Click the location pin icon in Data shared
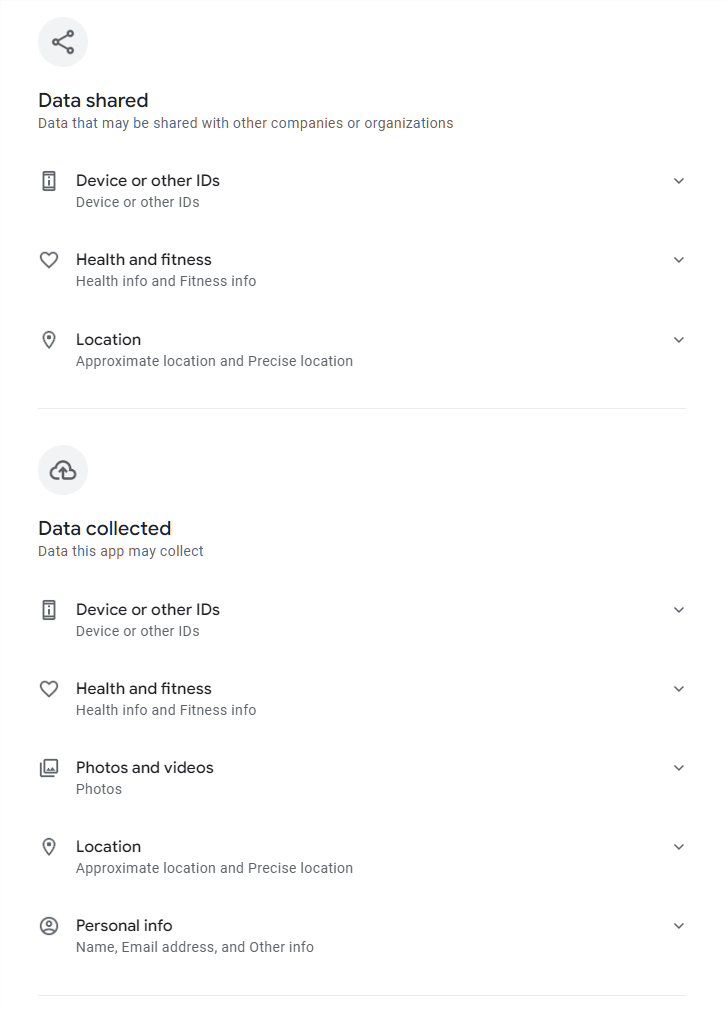The image size is (726, 1010). coord(49,340)
